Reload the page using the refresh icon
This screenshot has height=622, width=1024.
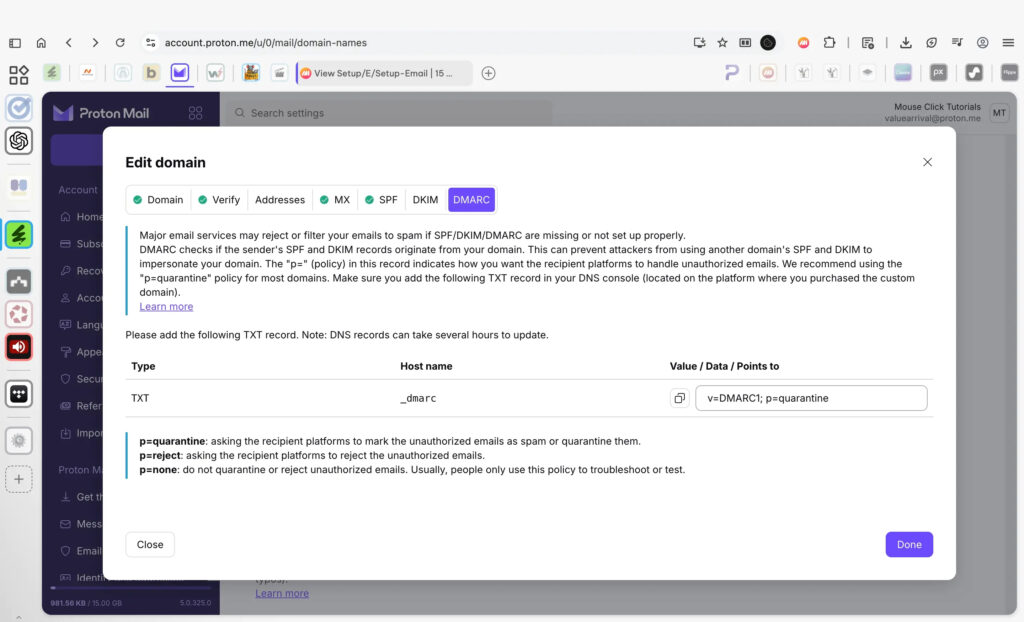(120, 43)
